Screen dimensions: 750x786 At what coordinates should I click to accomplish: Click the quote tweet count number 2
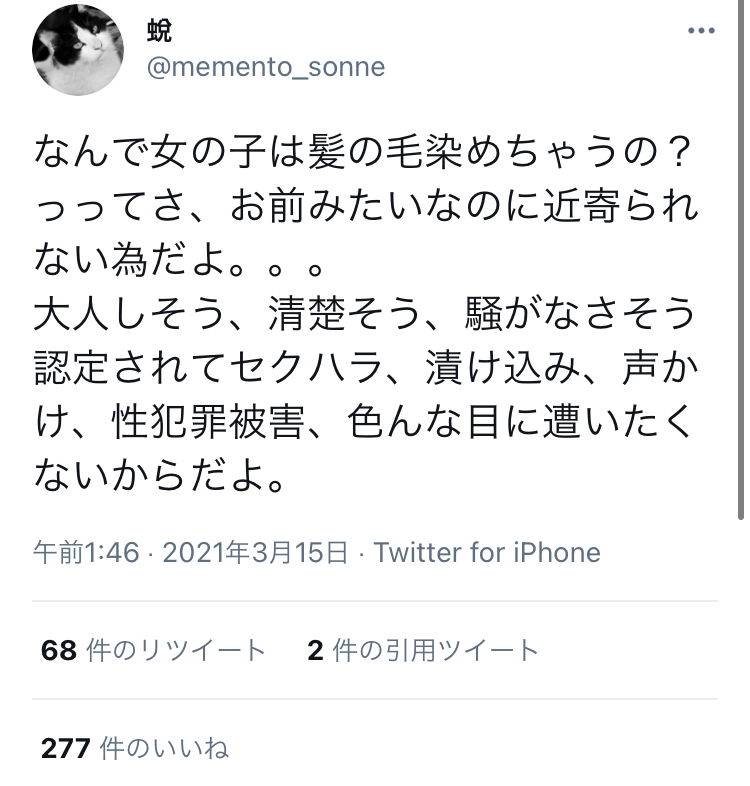(315, 650)
